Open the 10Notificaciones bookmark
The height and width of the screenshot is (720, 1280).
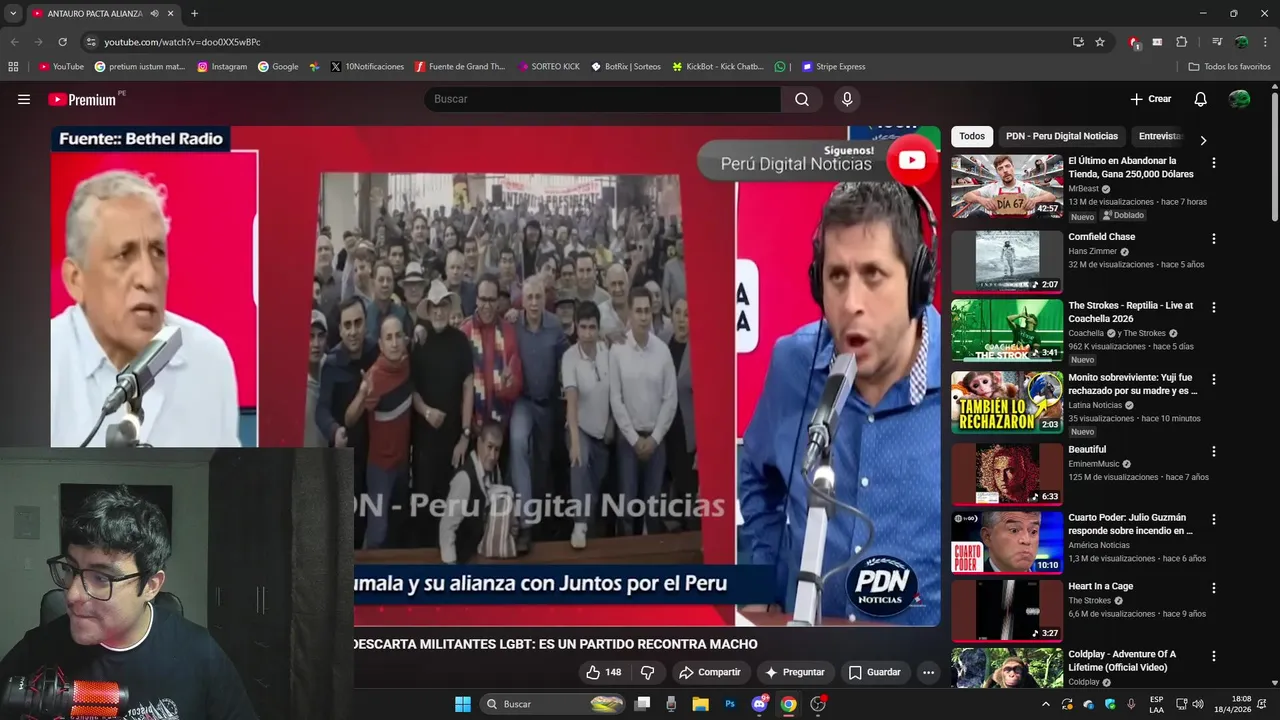(x=367, y=67)
